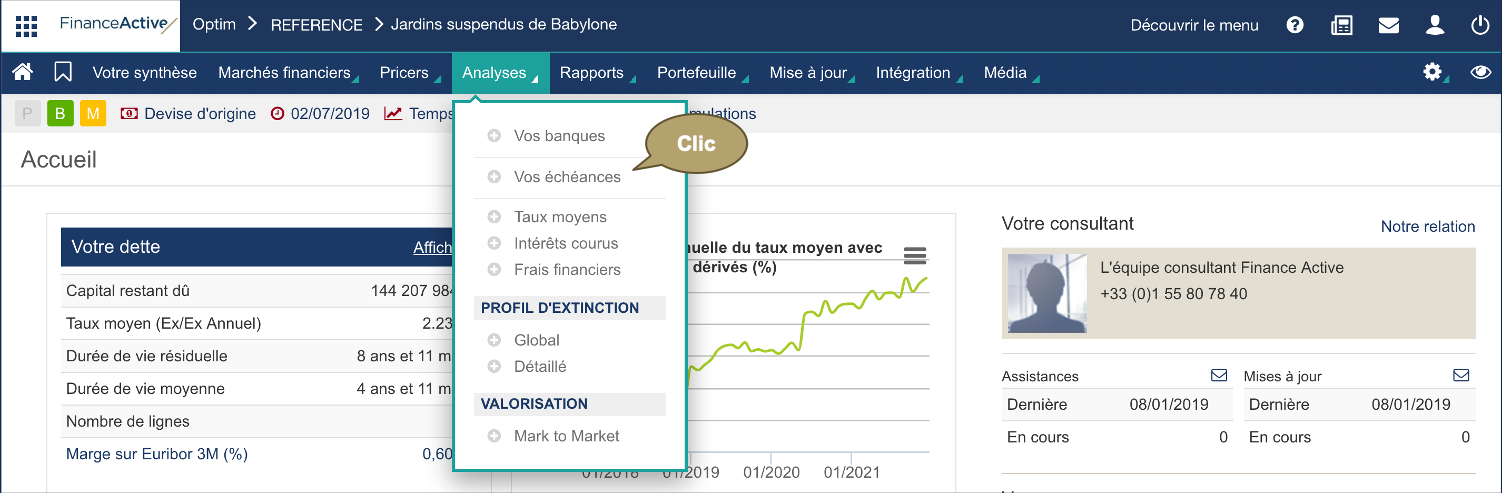Open the help question mark icon
This screenshot has width=1502, height=493.
coord(1295,25)
